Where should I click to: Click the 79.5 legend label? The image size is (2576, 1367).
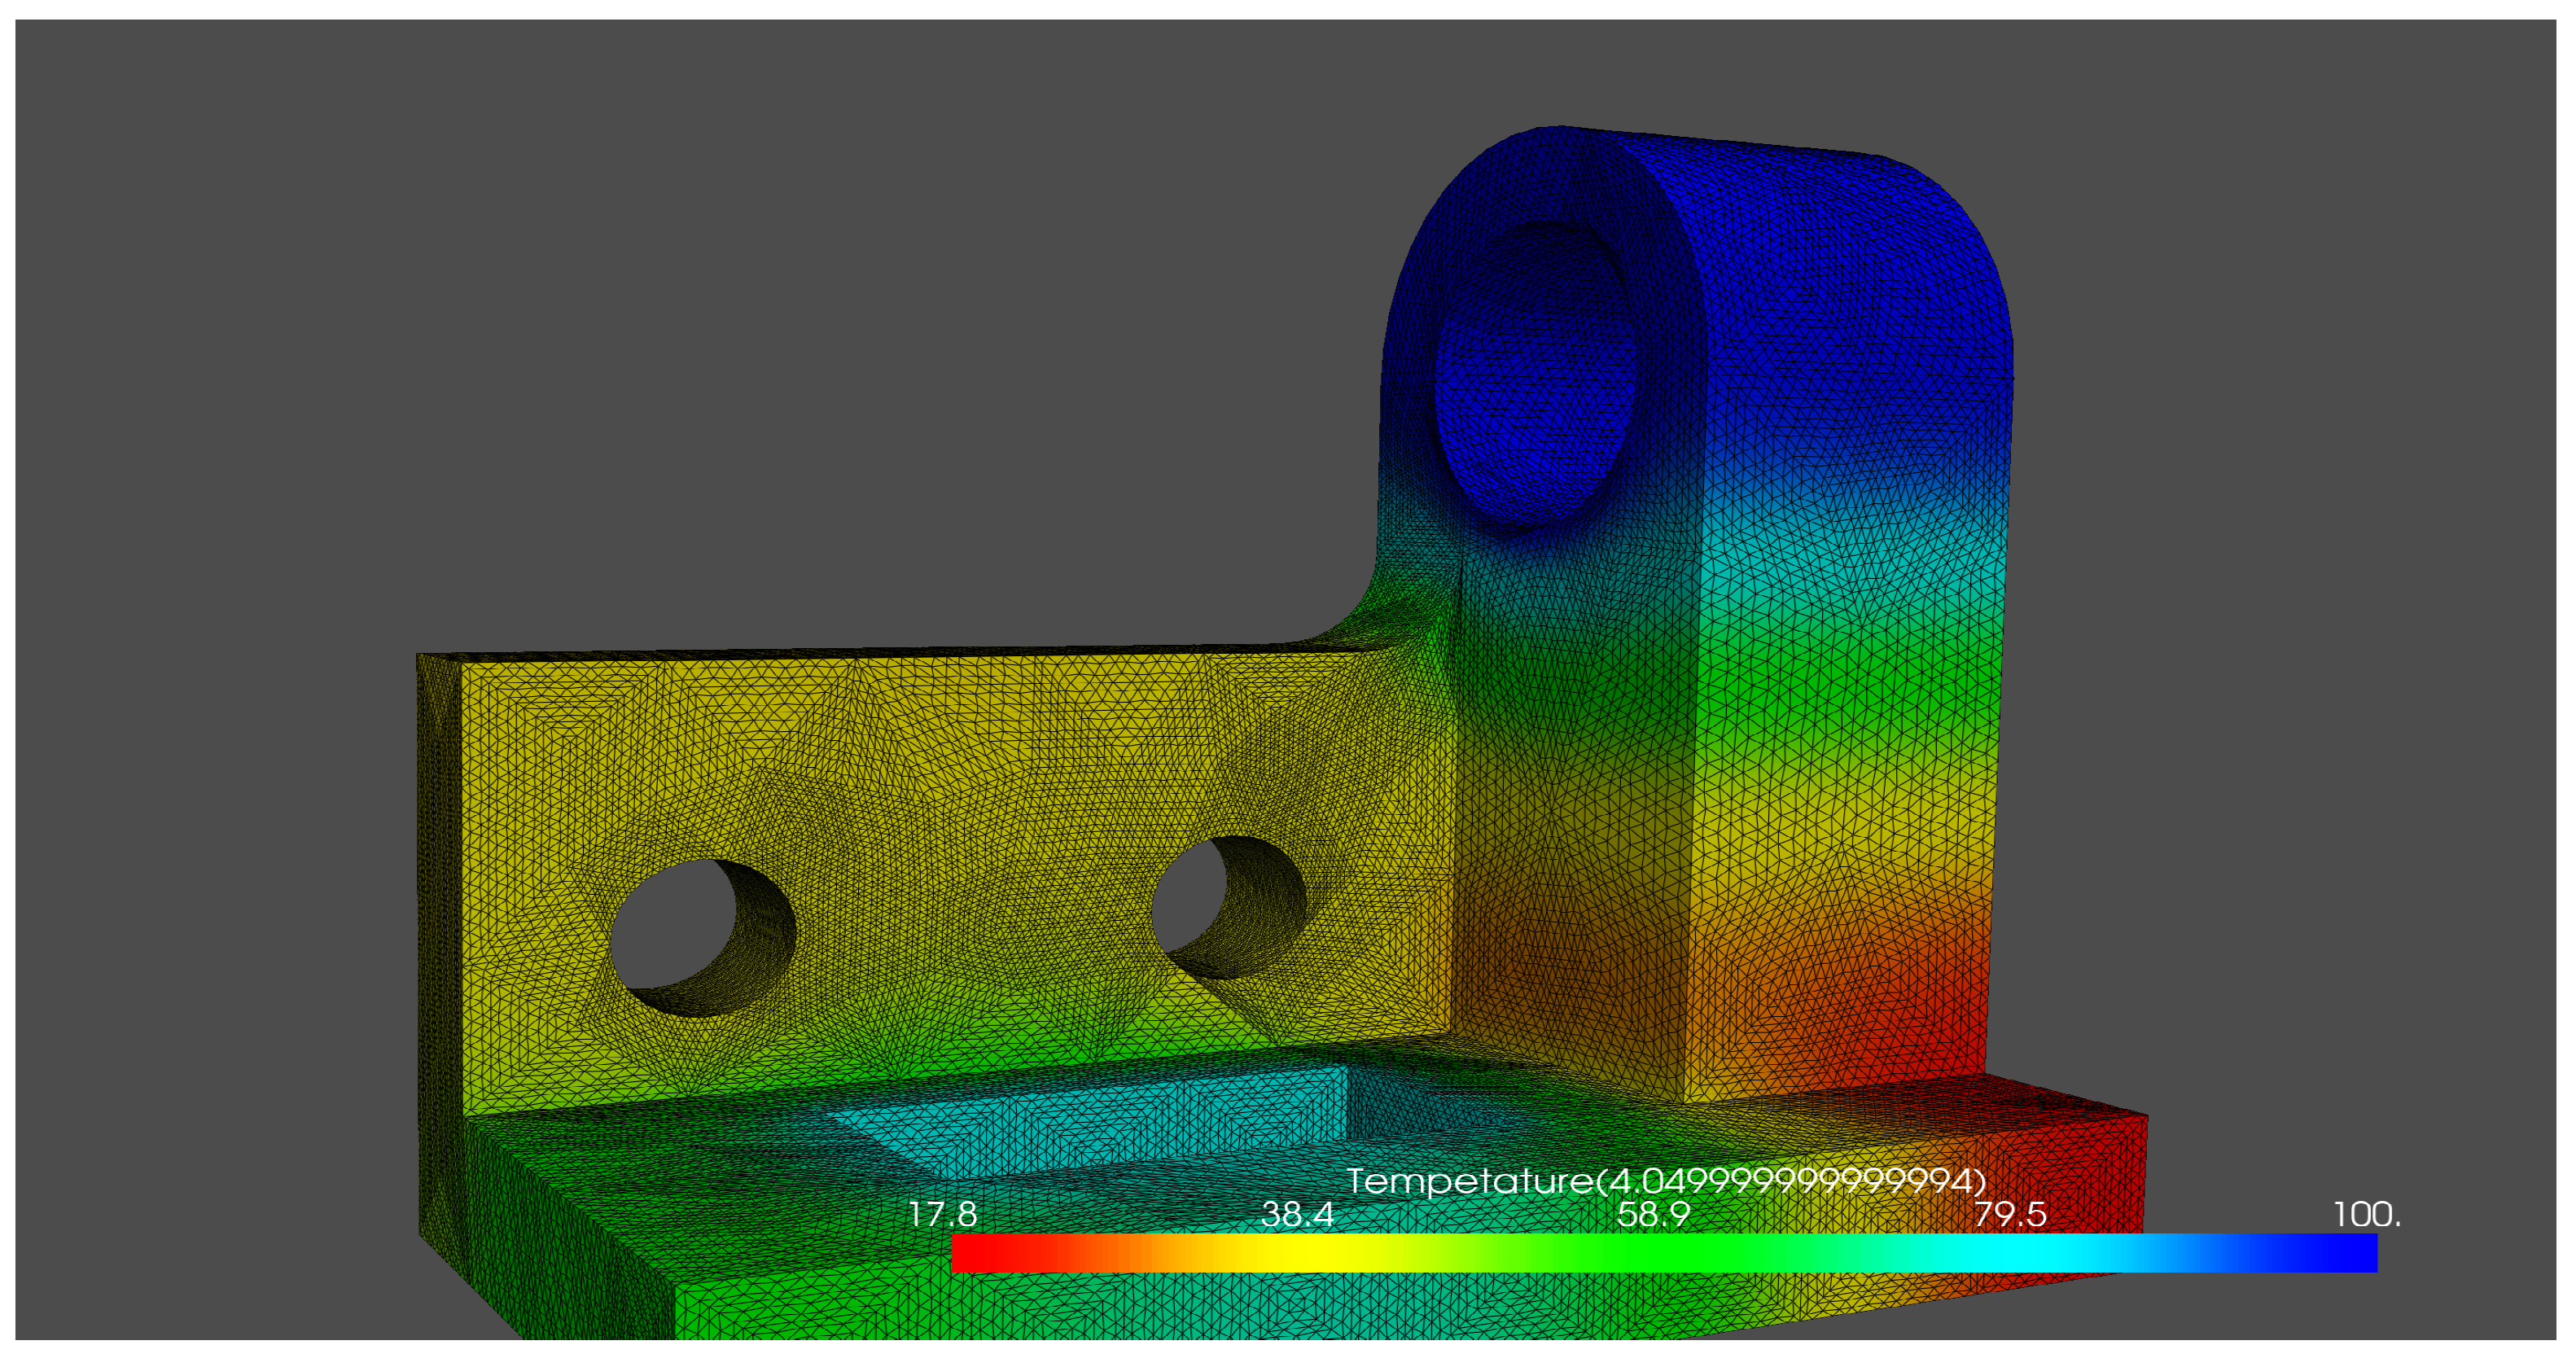click(x=2010, y=1214)
